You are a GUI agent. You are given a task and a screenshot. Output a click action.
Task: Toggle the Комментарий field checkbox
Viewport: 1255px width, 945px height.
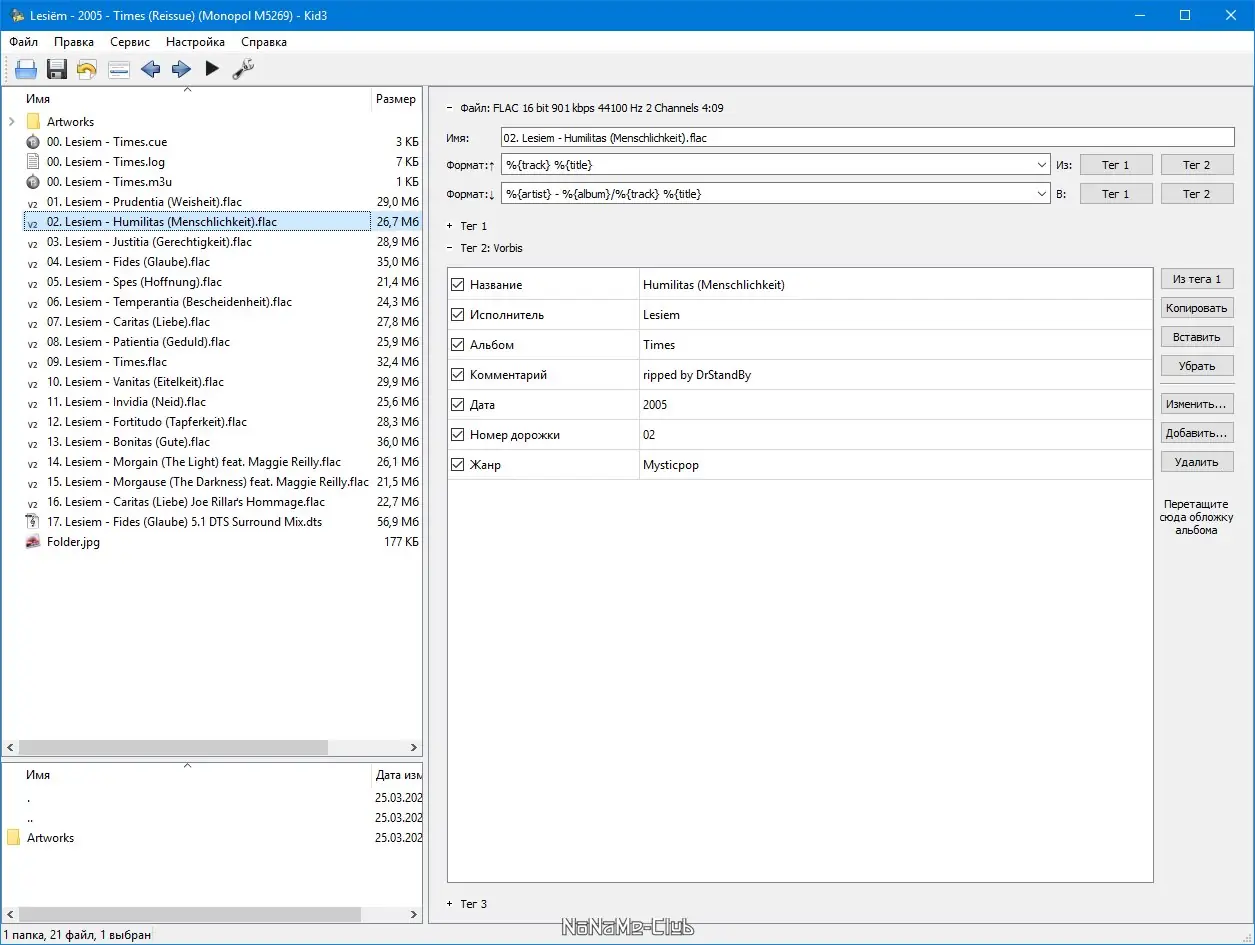point(458,375)
